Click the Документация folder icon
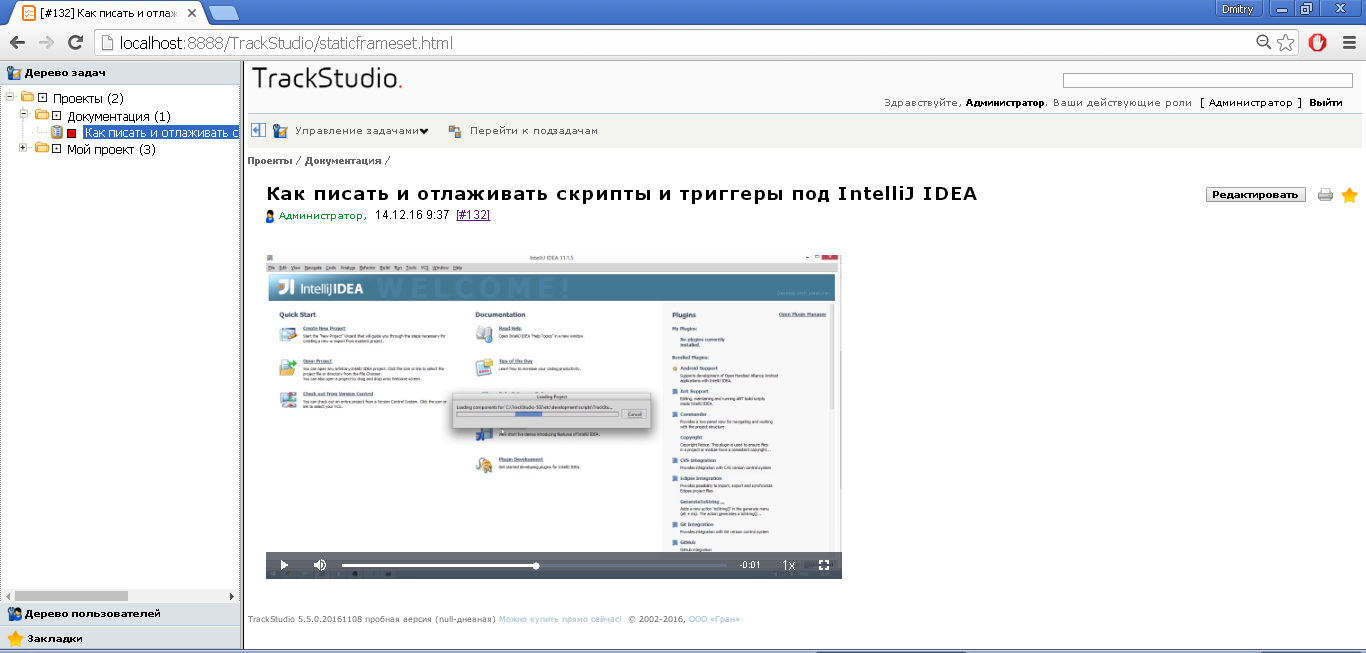 tap(42, 116)
